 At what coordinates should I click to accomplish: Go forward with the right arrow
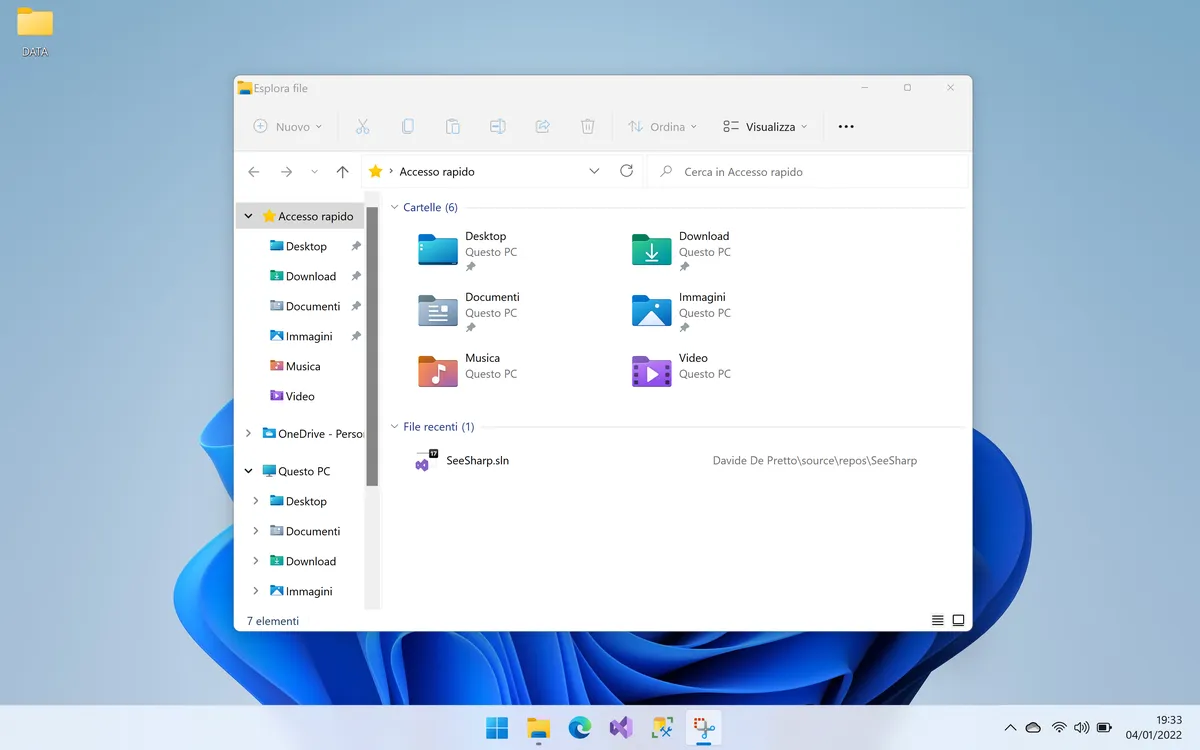[x=286, y=172]
